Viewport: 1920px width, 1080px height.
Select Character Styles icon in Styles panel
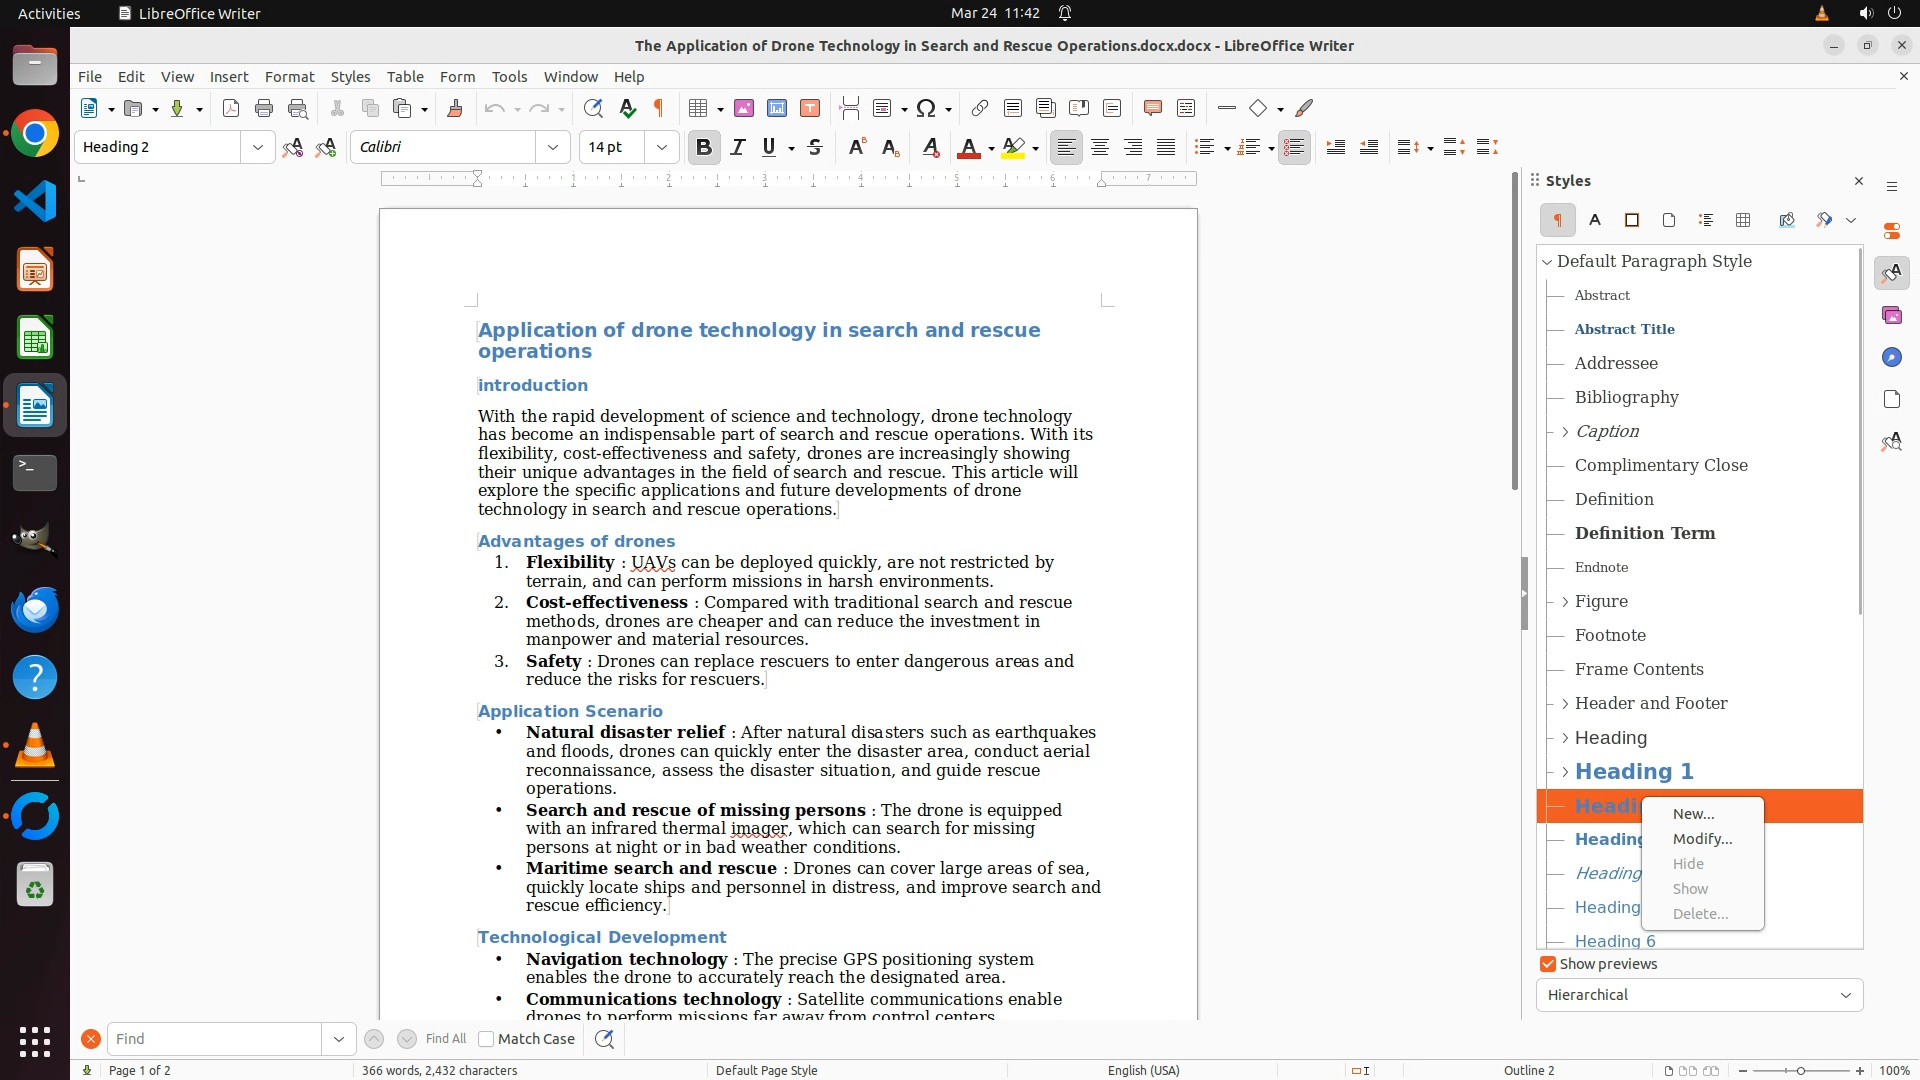coord(1595,220)
